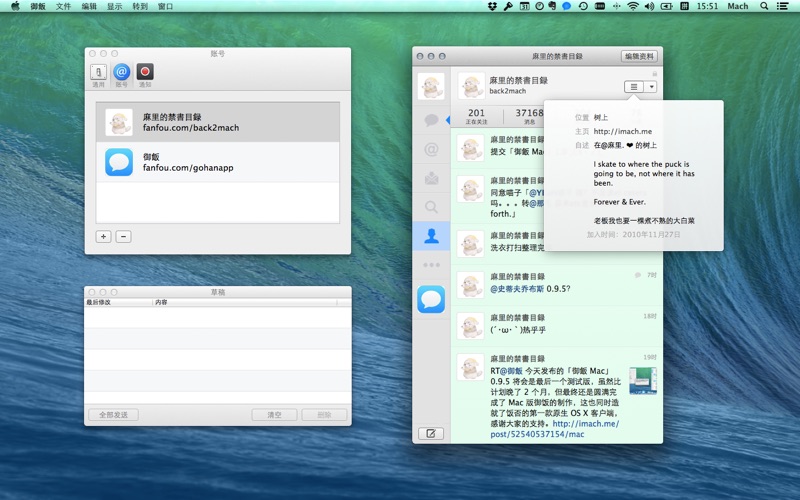Open the 通知 notifications preferences pane
The width and height of the screenshot is (800, 500).
145,74
